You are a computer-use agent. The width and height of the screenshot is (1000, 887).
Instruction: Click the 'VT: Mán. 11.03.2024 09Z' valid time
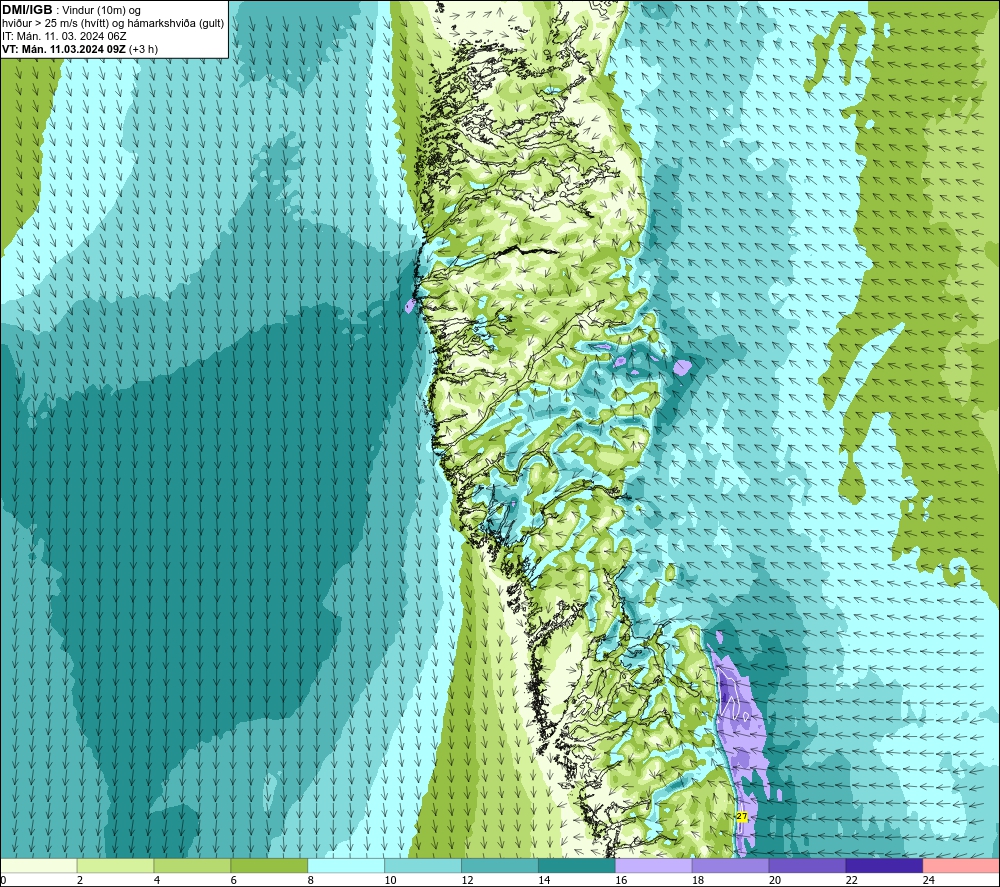tap(64, 49)
